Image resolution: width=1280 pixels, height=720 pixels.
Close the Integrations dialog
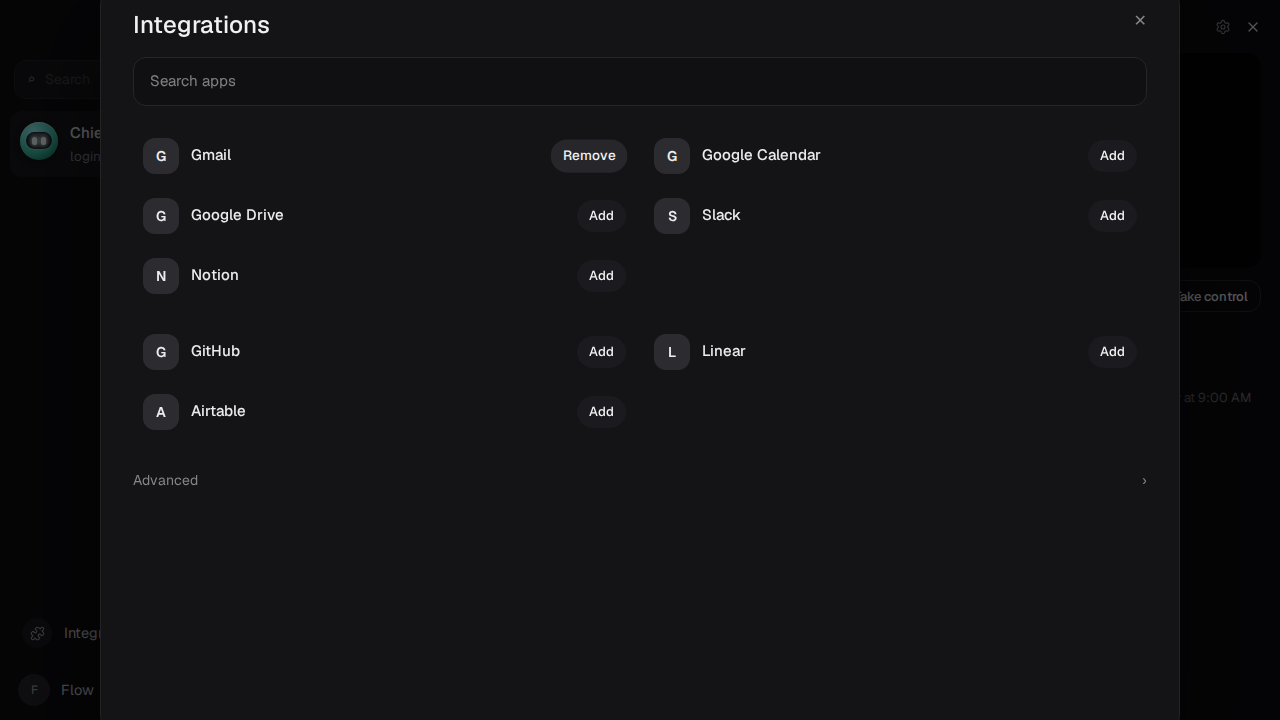1140,20
